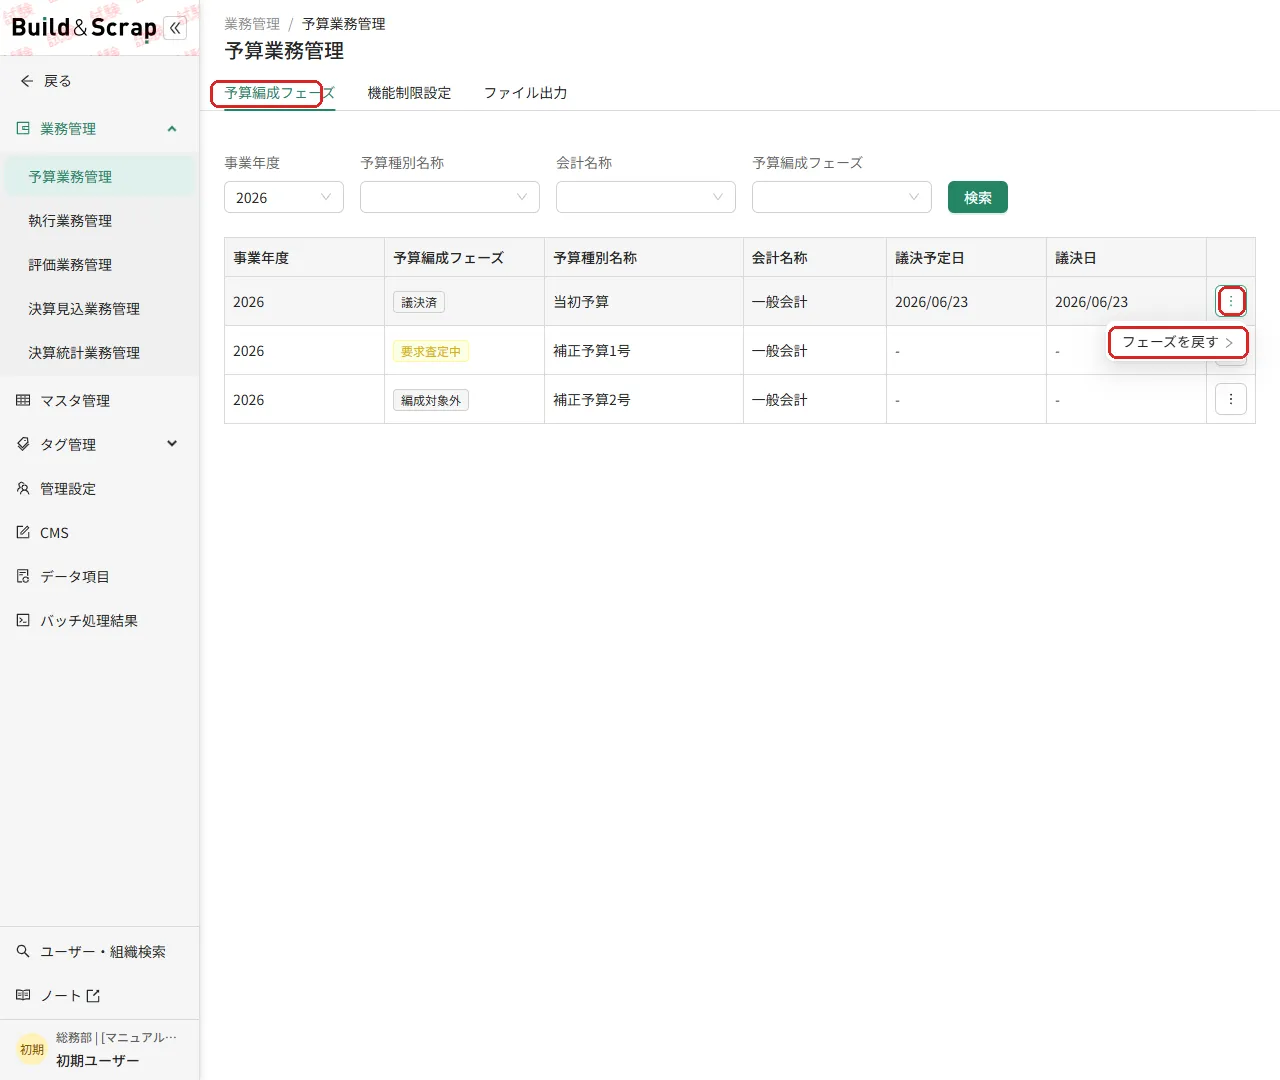Click the external link icon next to ノート
The height and width of the screenshot is (1080, 1280).
93,995
